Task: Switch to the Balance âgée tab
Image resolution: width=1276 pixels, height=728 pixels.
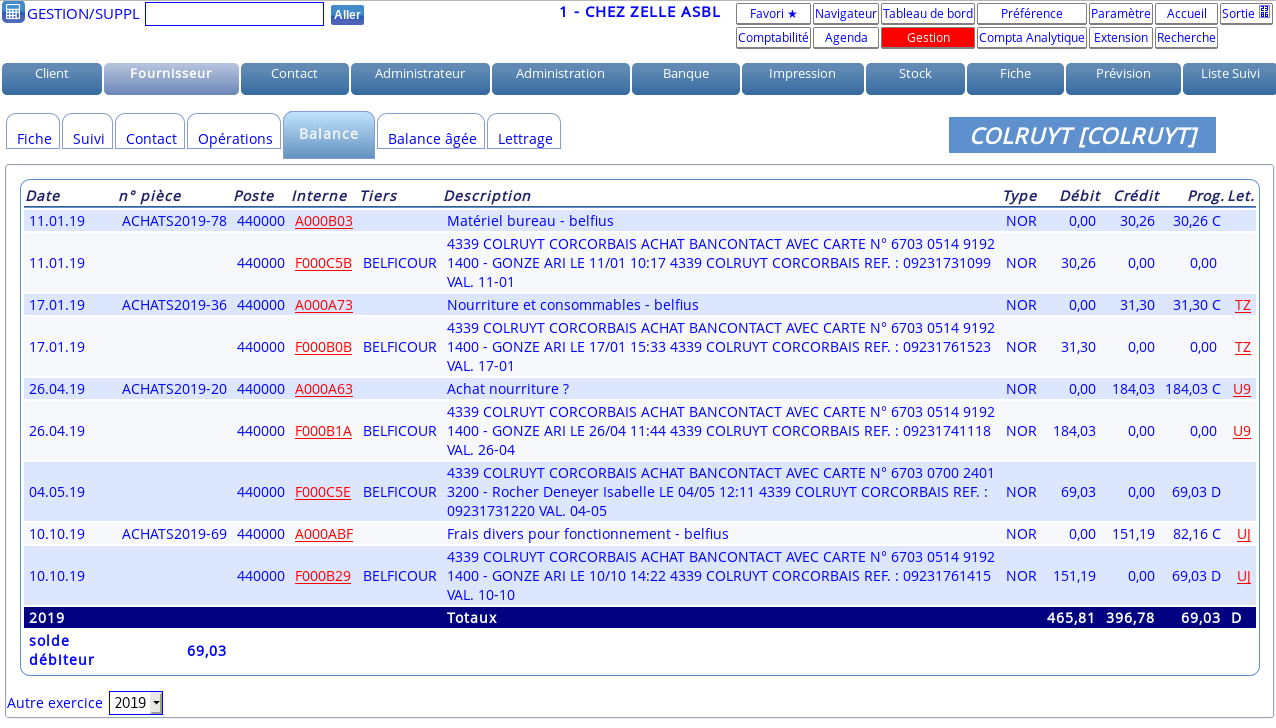Action: pyautogui.click(x=431, y=139)
